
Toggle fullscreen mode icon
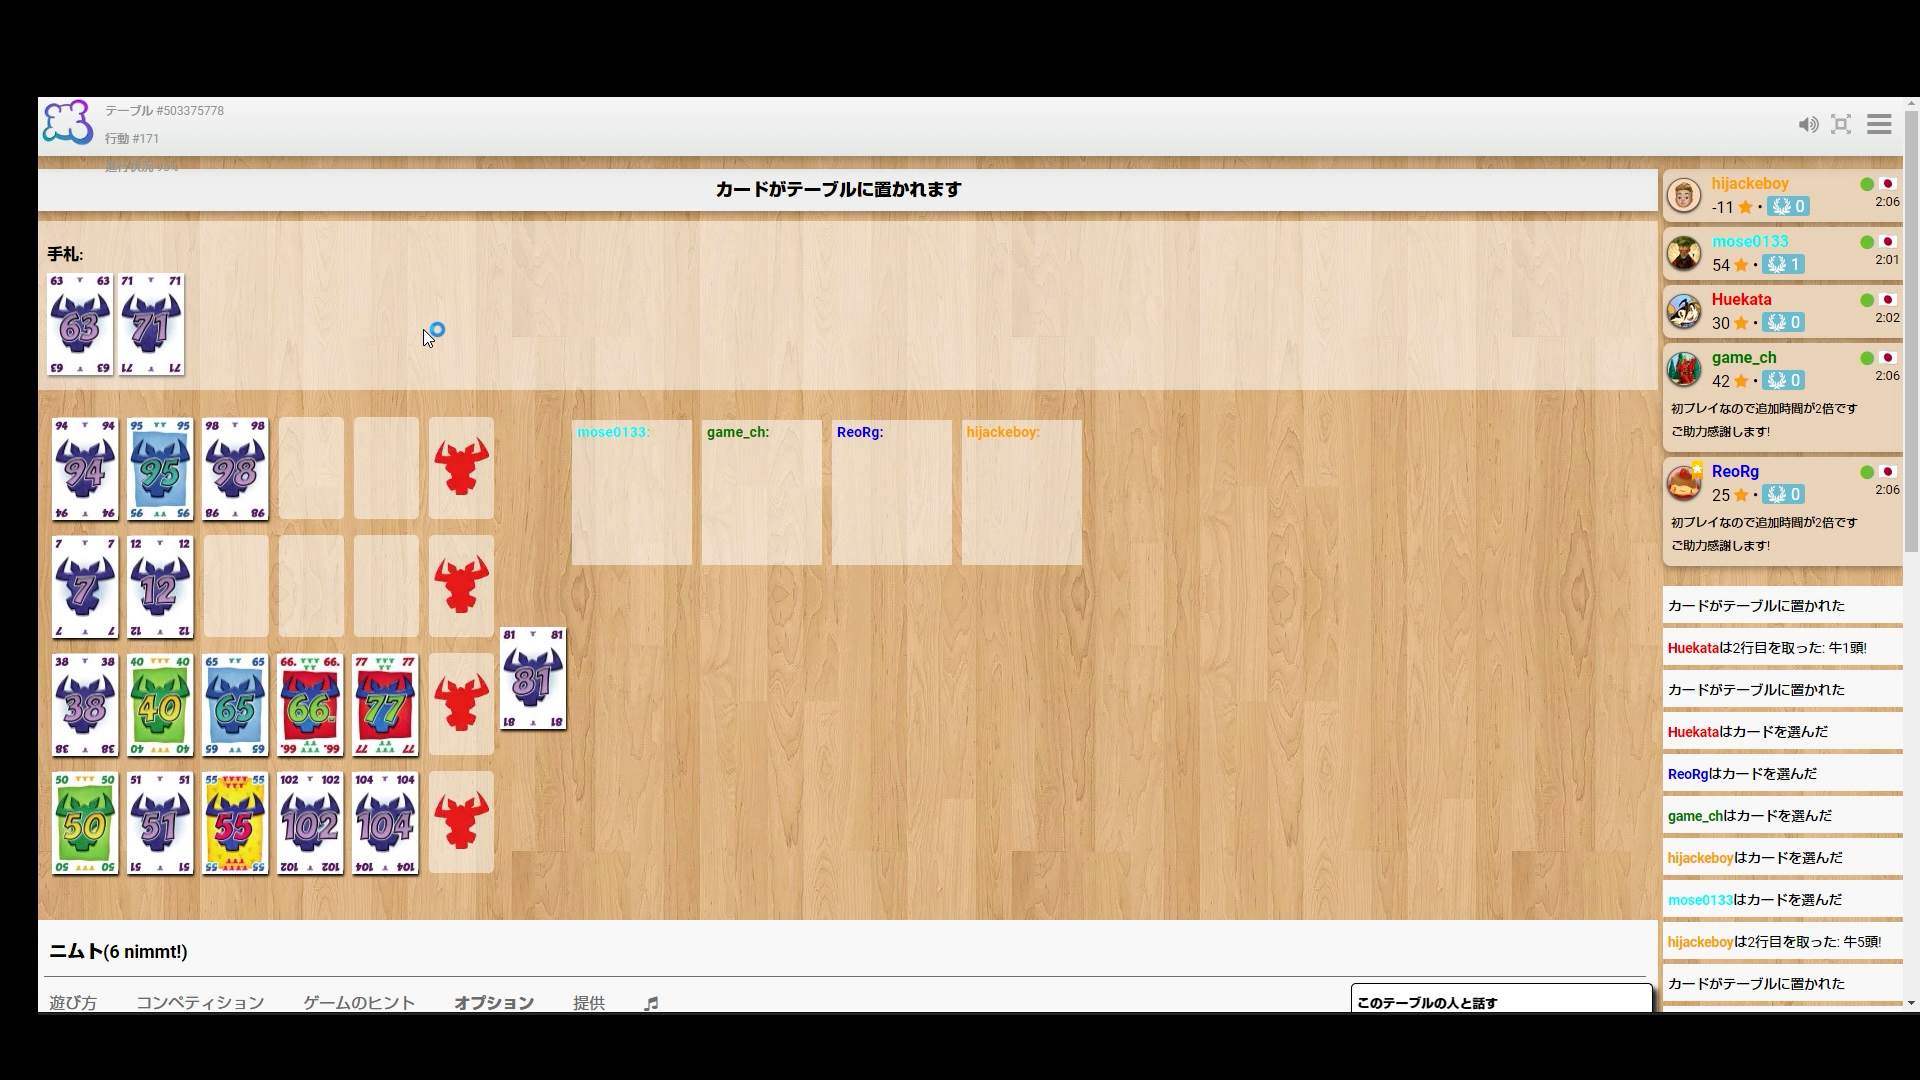1841,125
